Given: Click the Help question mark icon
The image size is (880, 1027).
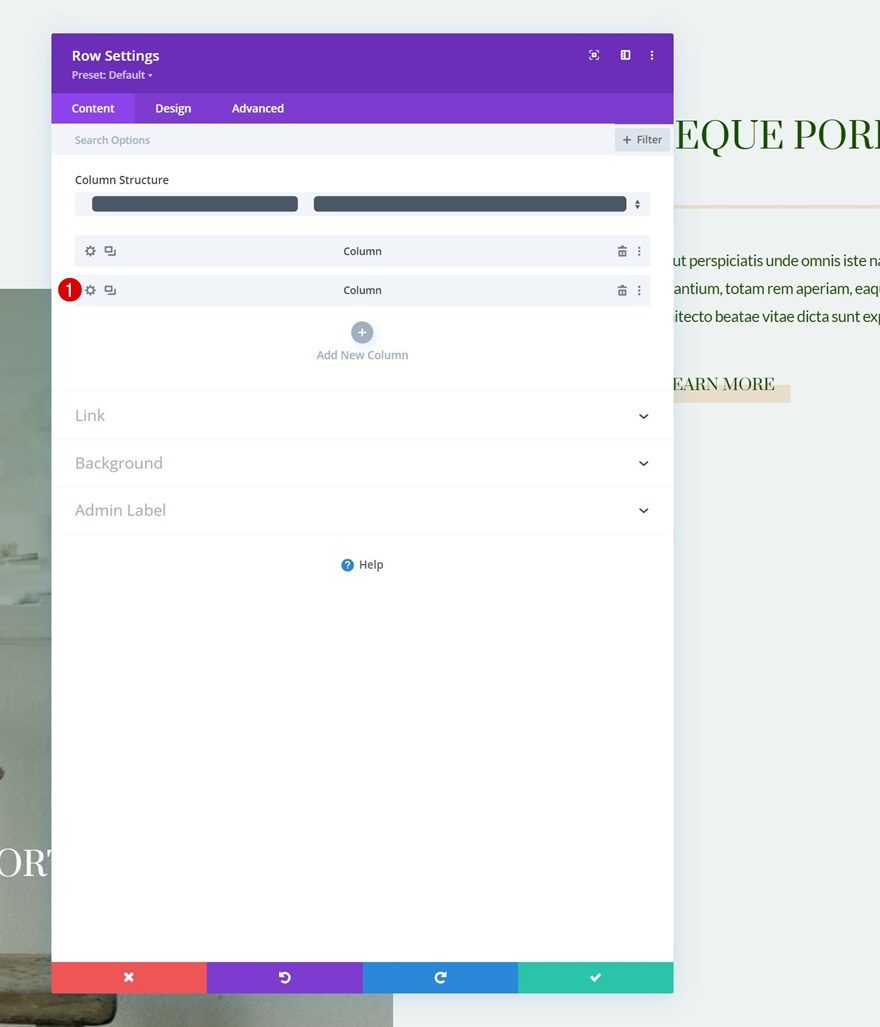Looking at the screenshot, I should coord(347,564).
